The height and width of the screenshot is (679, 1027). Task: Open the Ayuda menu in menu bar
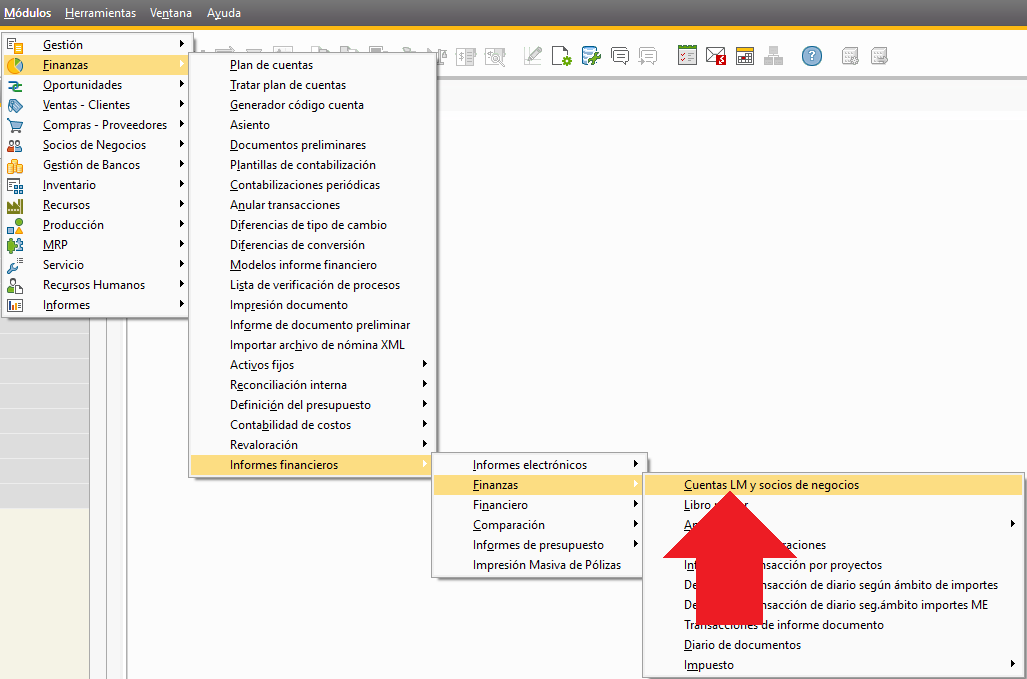(x=223, y=13)
